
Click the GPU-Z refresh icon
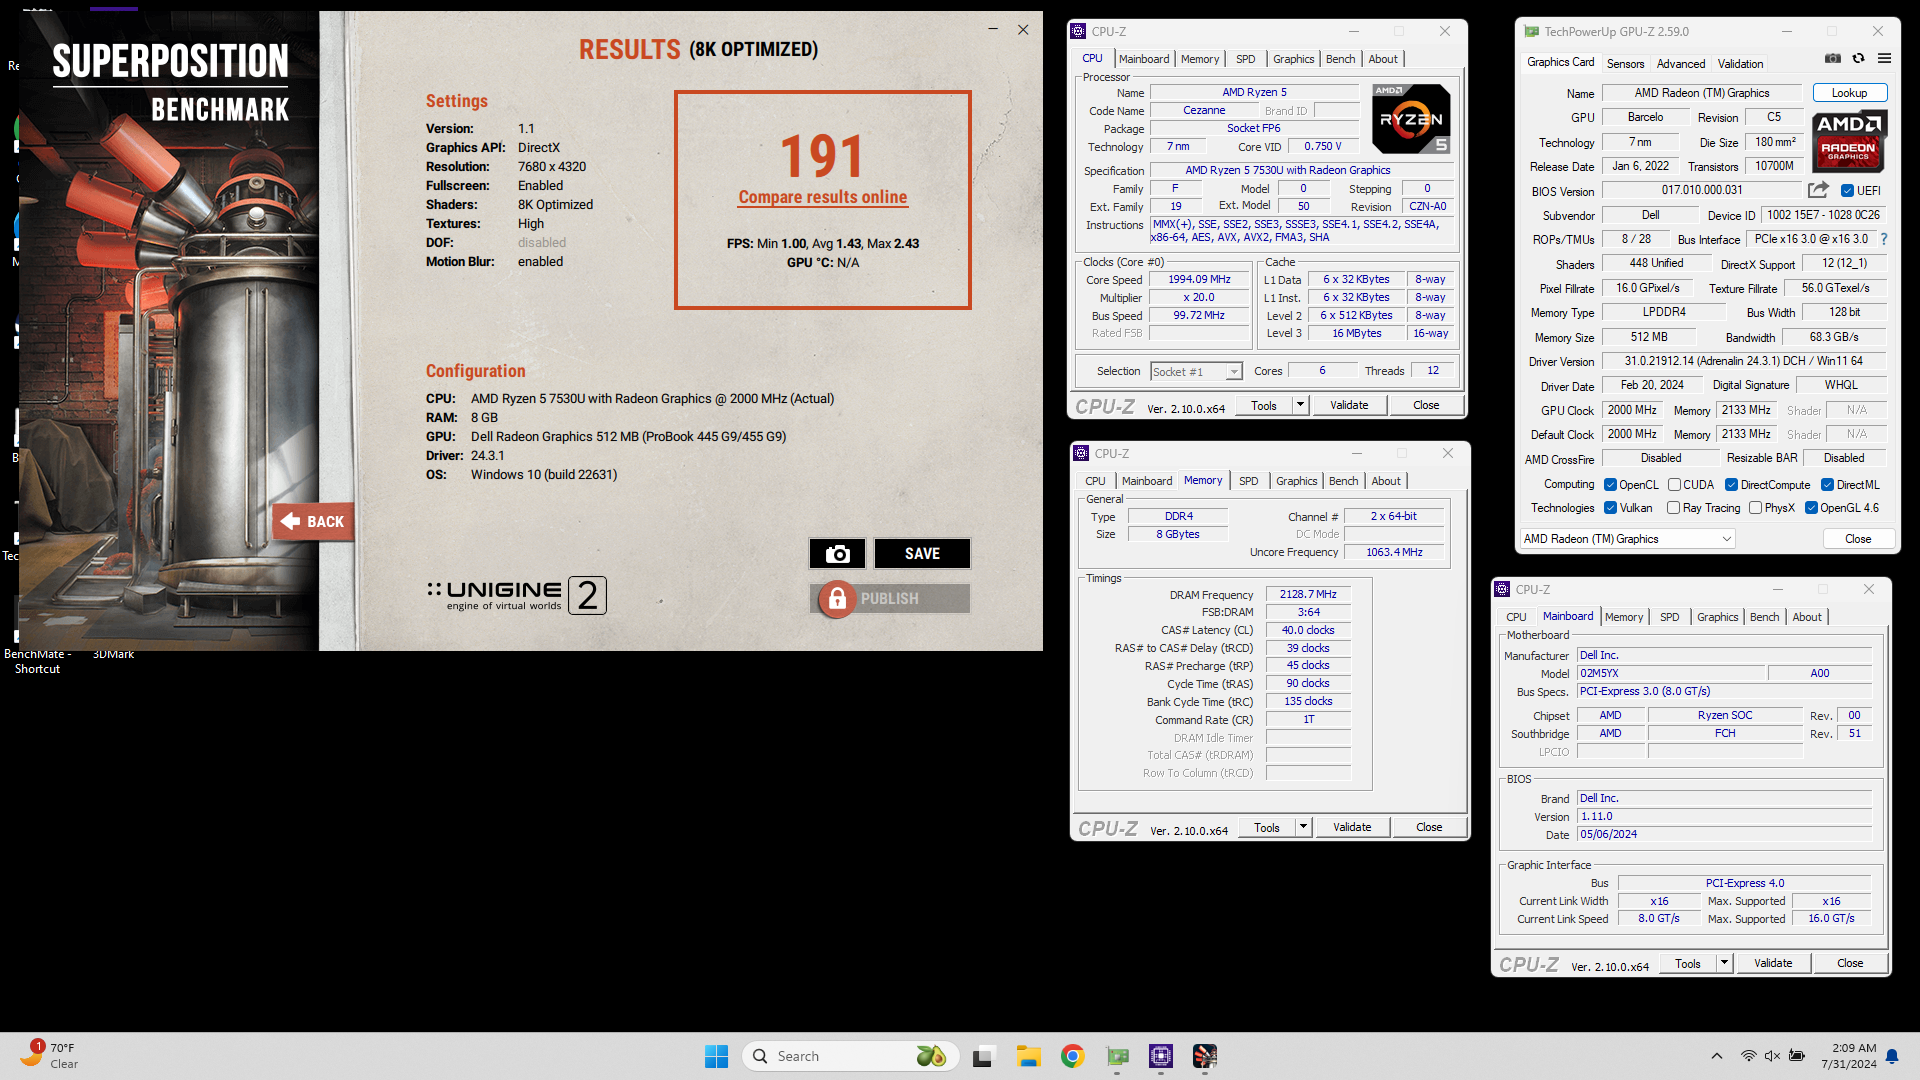[x=1858, y=59]
